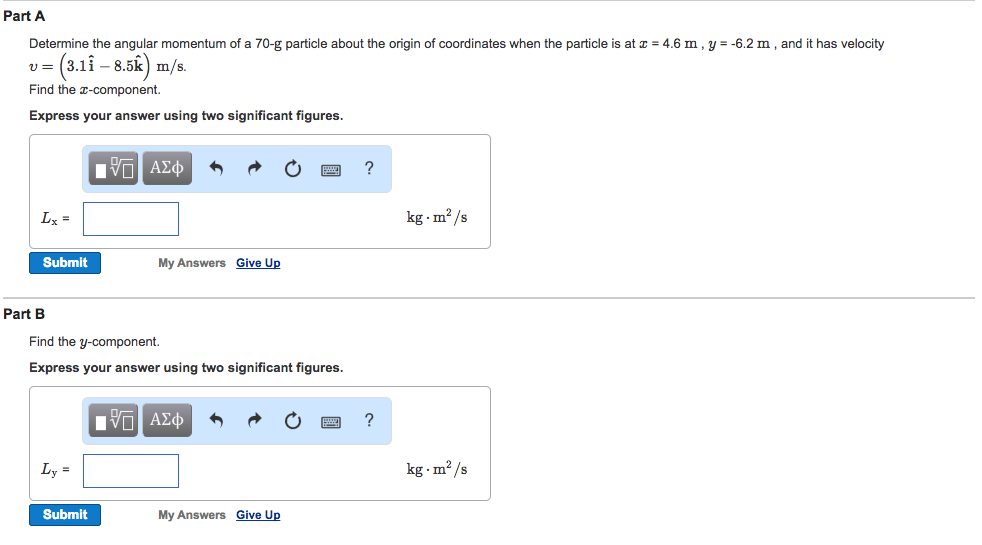This screenshot has width=982, height=545.
Task: Submit the Part A answer
Action: 65,263
